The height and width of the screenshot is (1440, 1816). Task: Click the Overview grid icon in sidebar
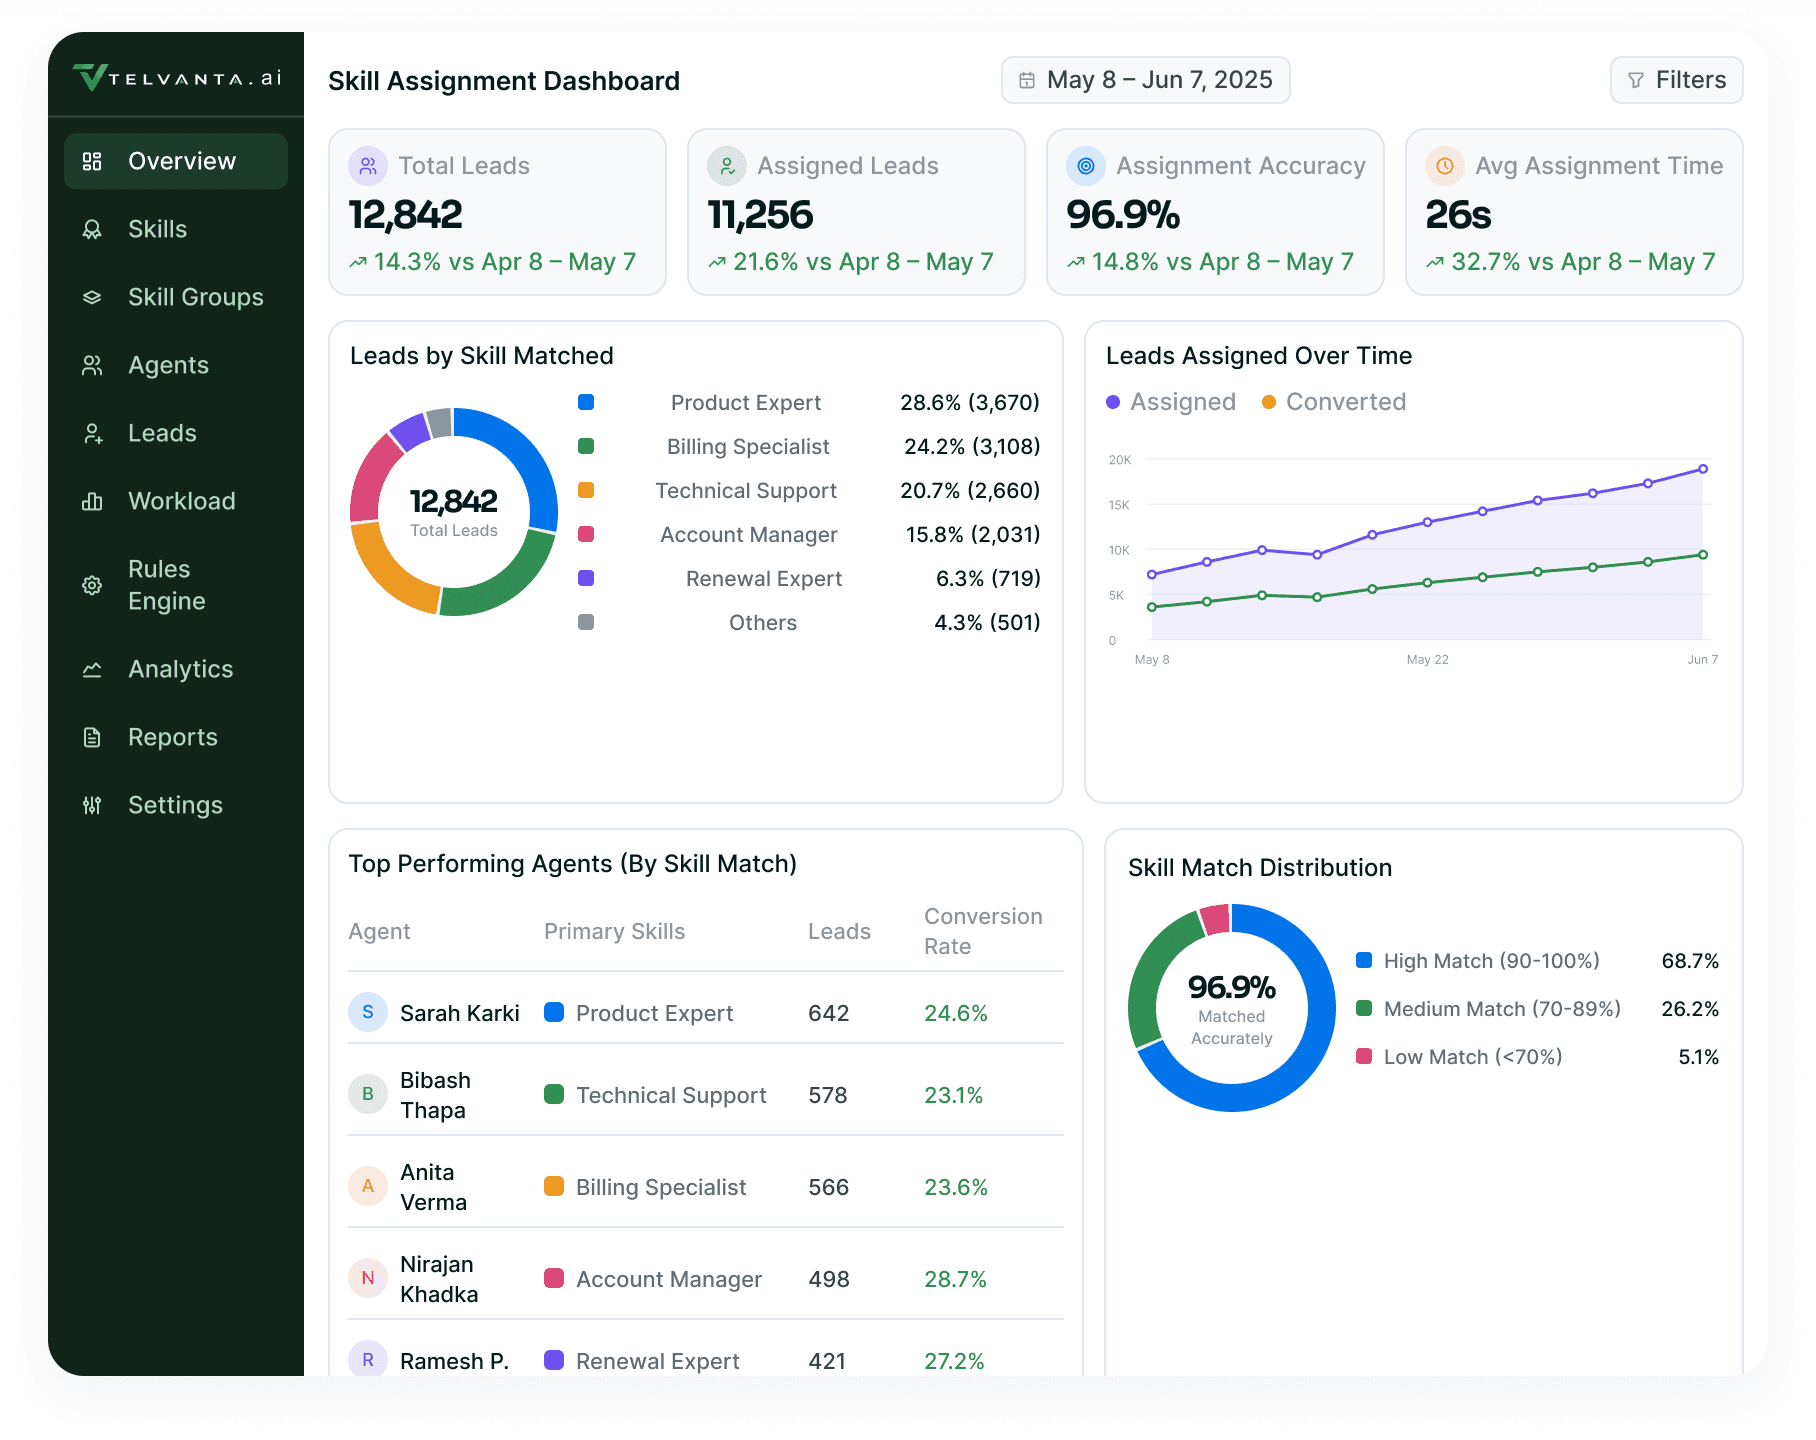(x=92, y=161)
